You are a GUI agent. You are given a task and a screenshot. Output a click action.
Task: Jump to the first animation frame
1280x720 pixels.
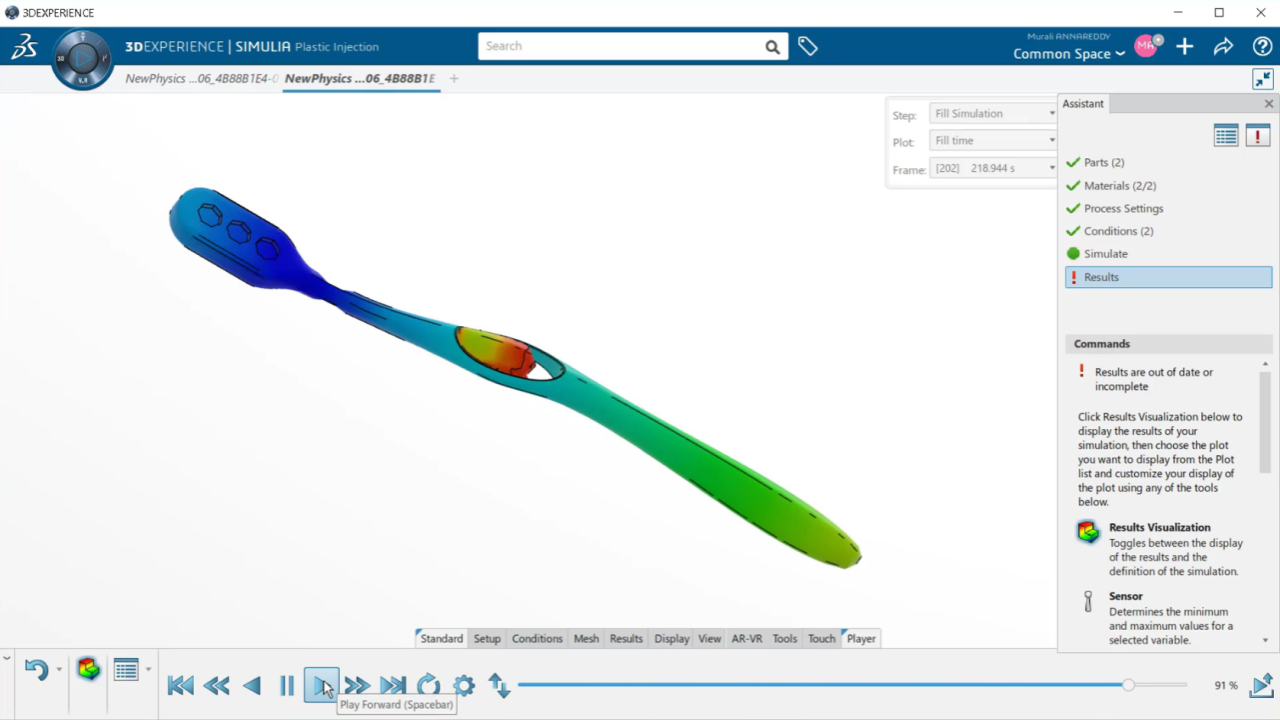[x=181, y=685]
